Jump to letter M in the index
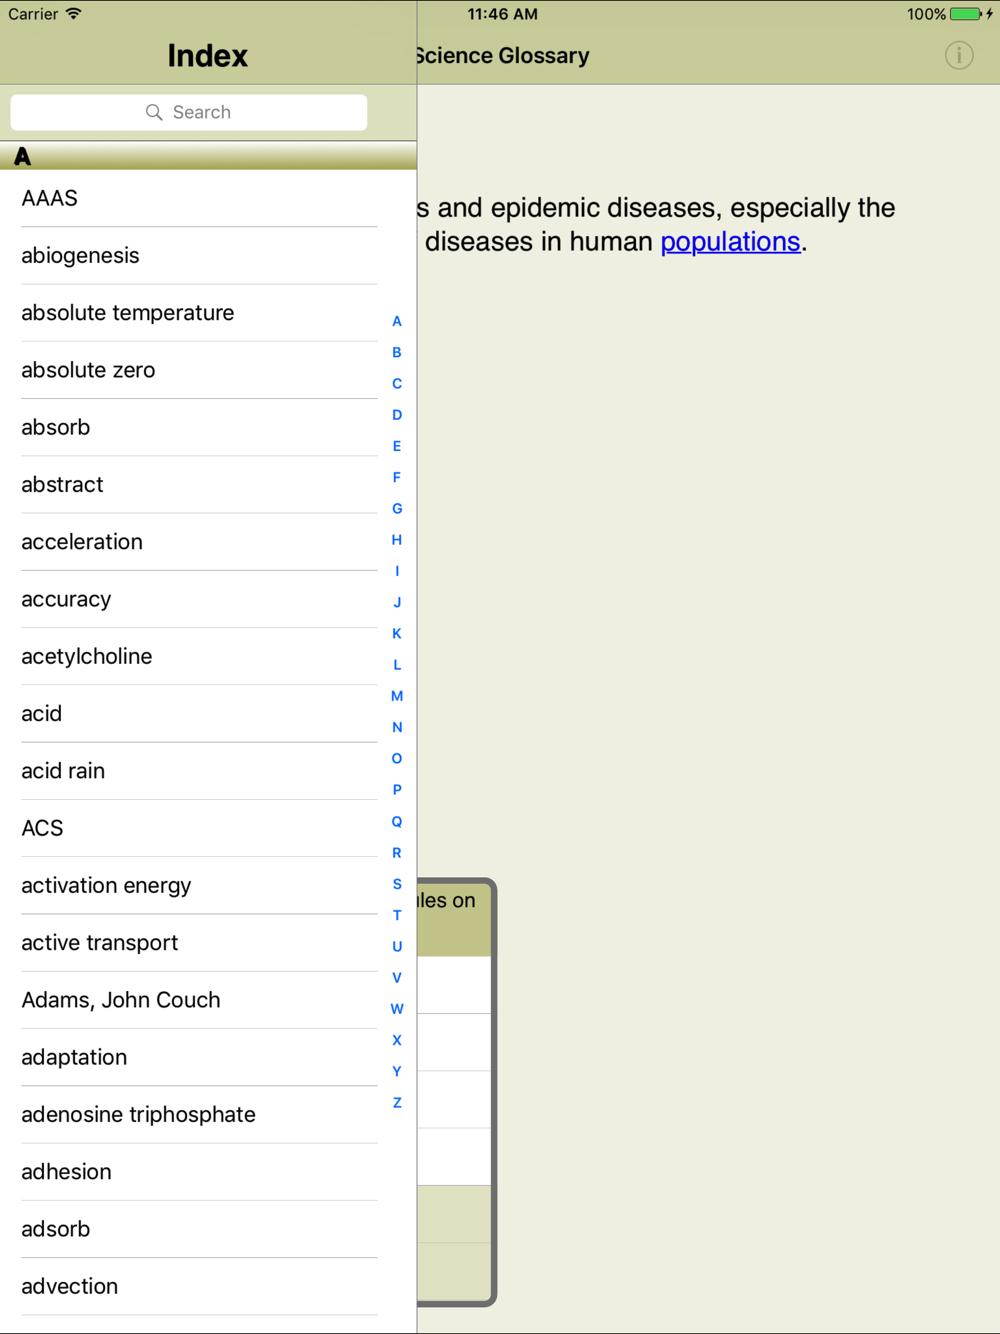Viewport: 1000px width, 1334px height. click(x=397, y=696)
